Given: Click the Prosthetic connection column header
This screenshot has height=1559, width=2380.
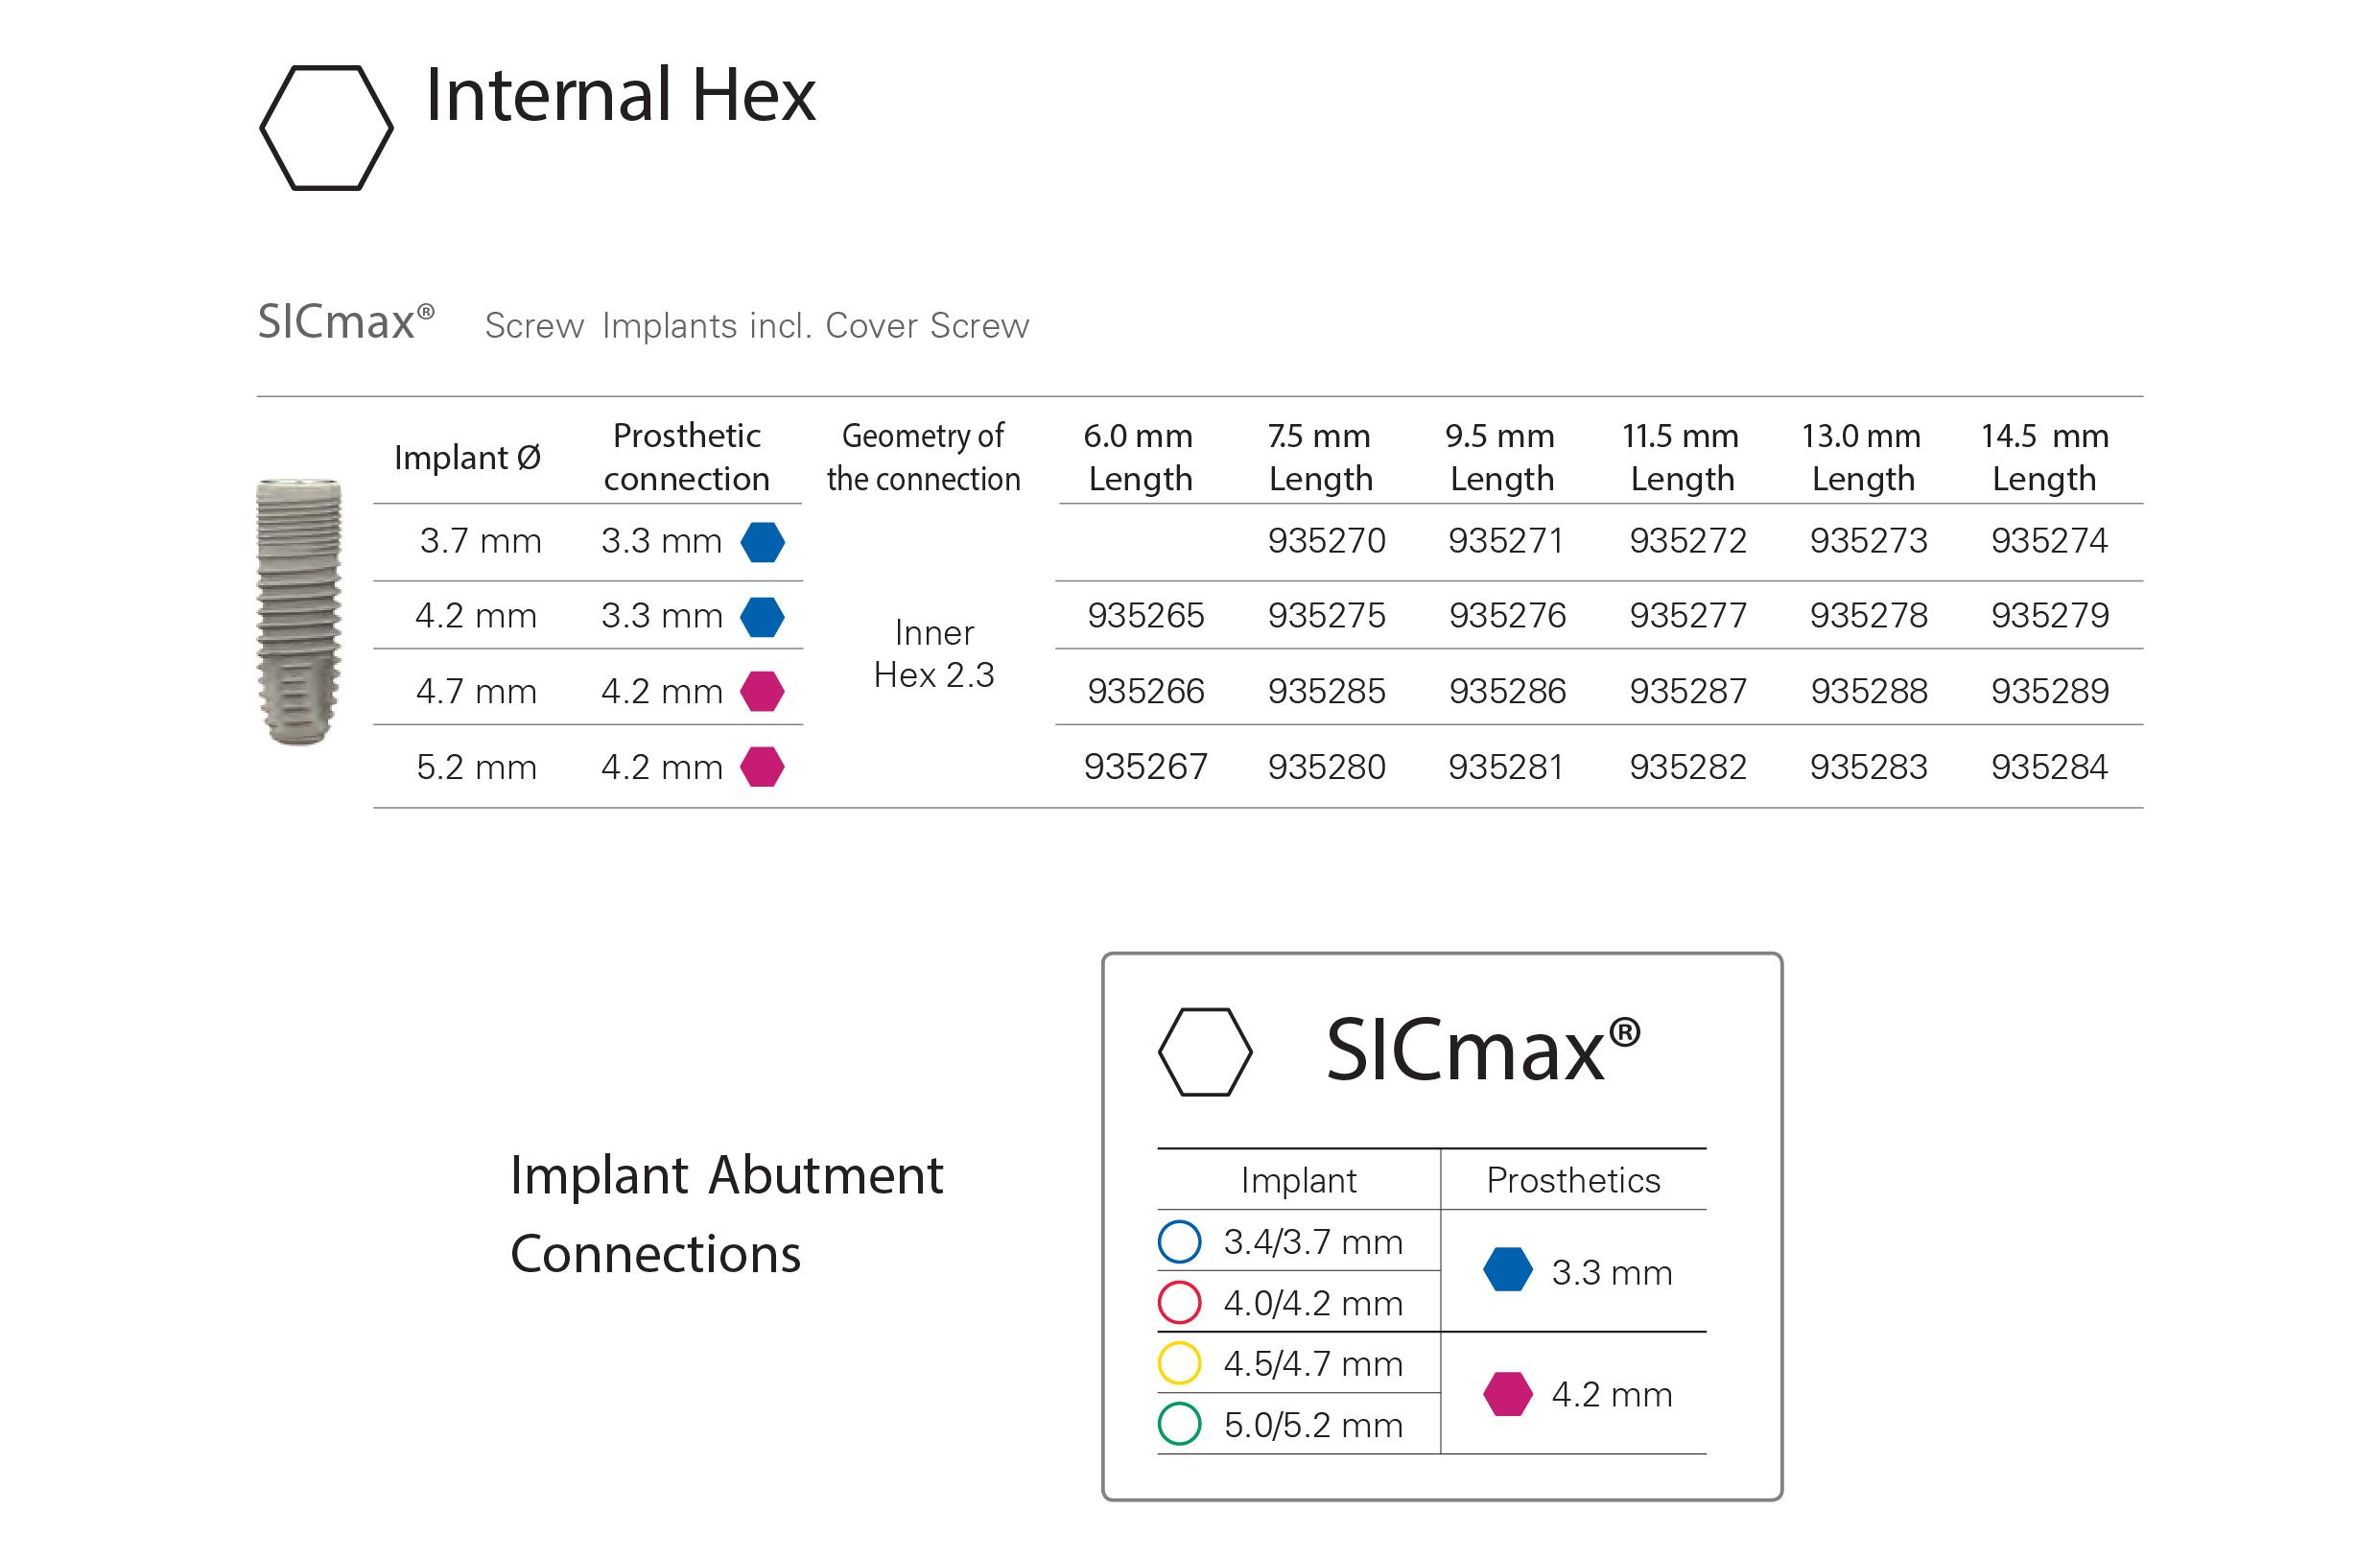Looking at the screenshot, I should click(687, 458).
